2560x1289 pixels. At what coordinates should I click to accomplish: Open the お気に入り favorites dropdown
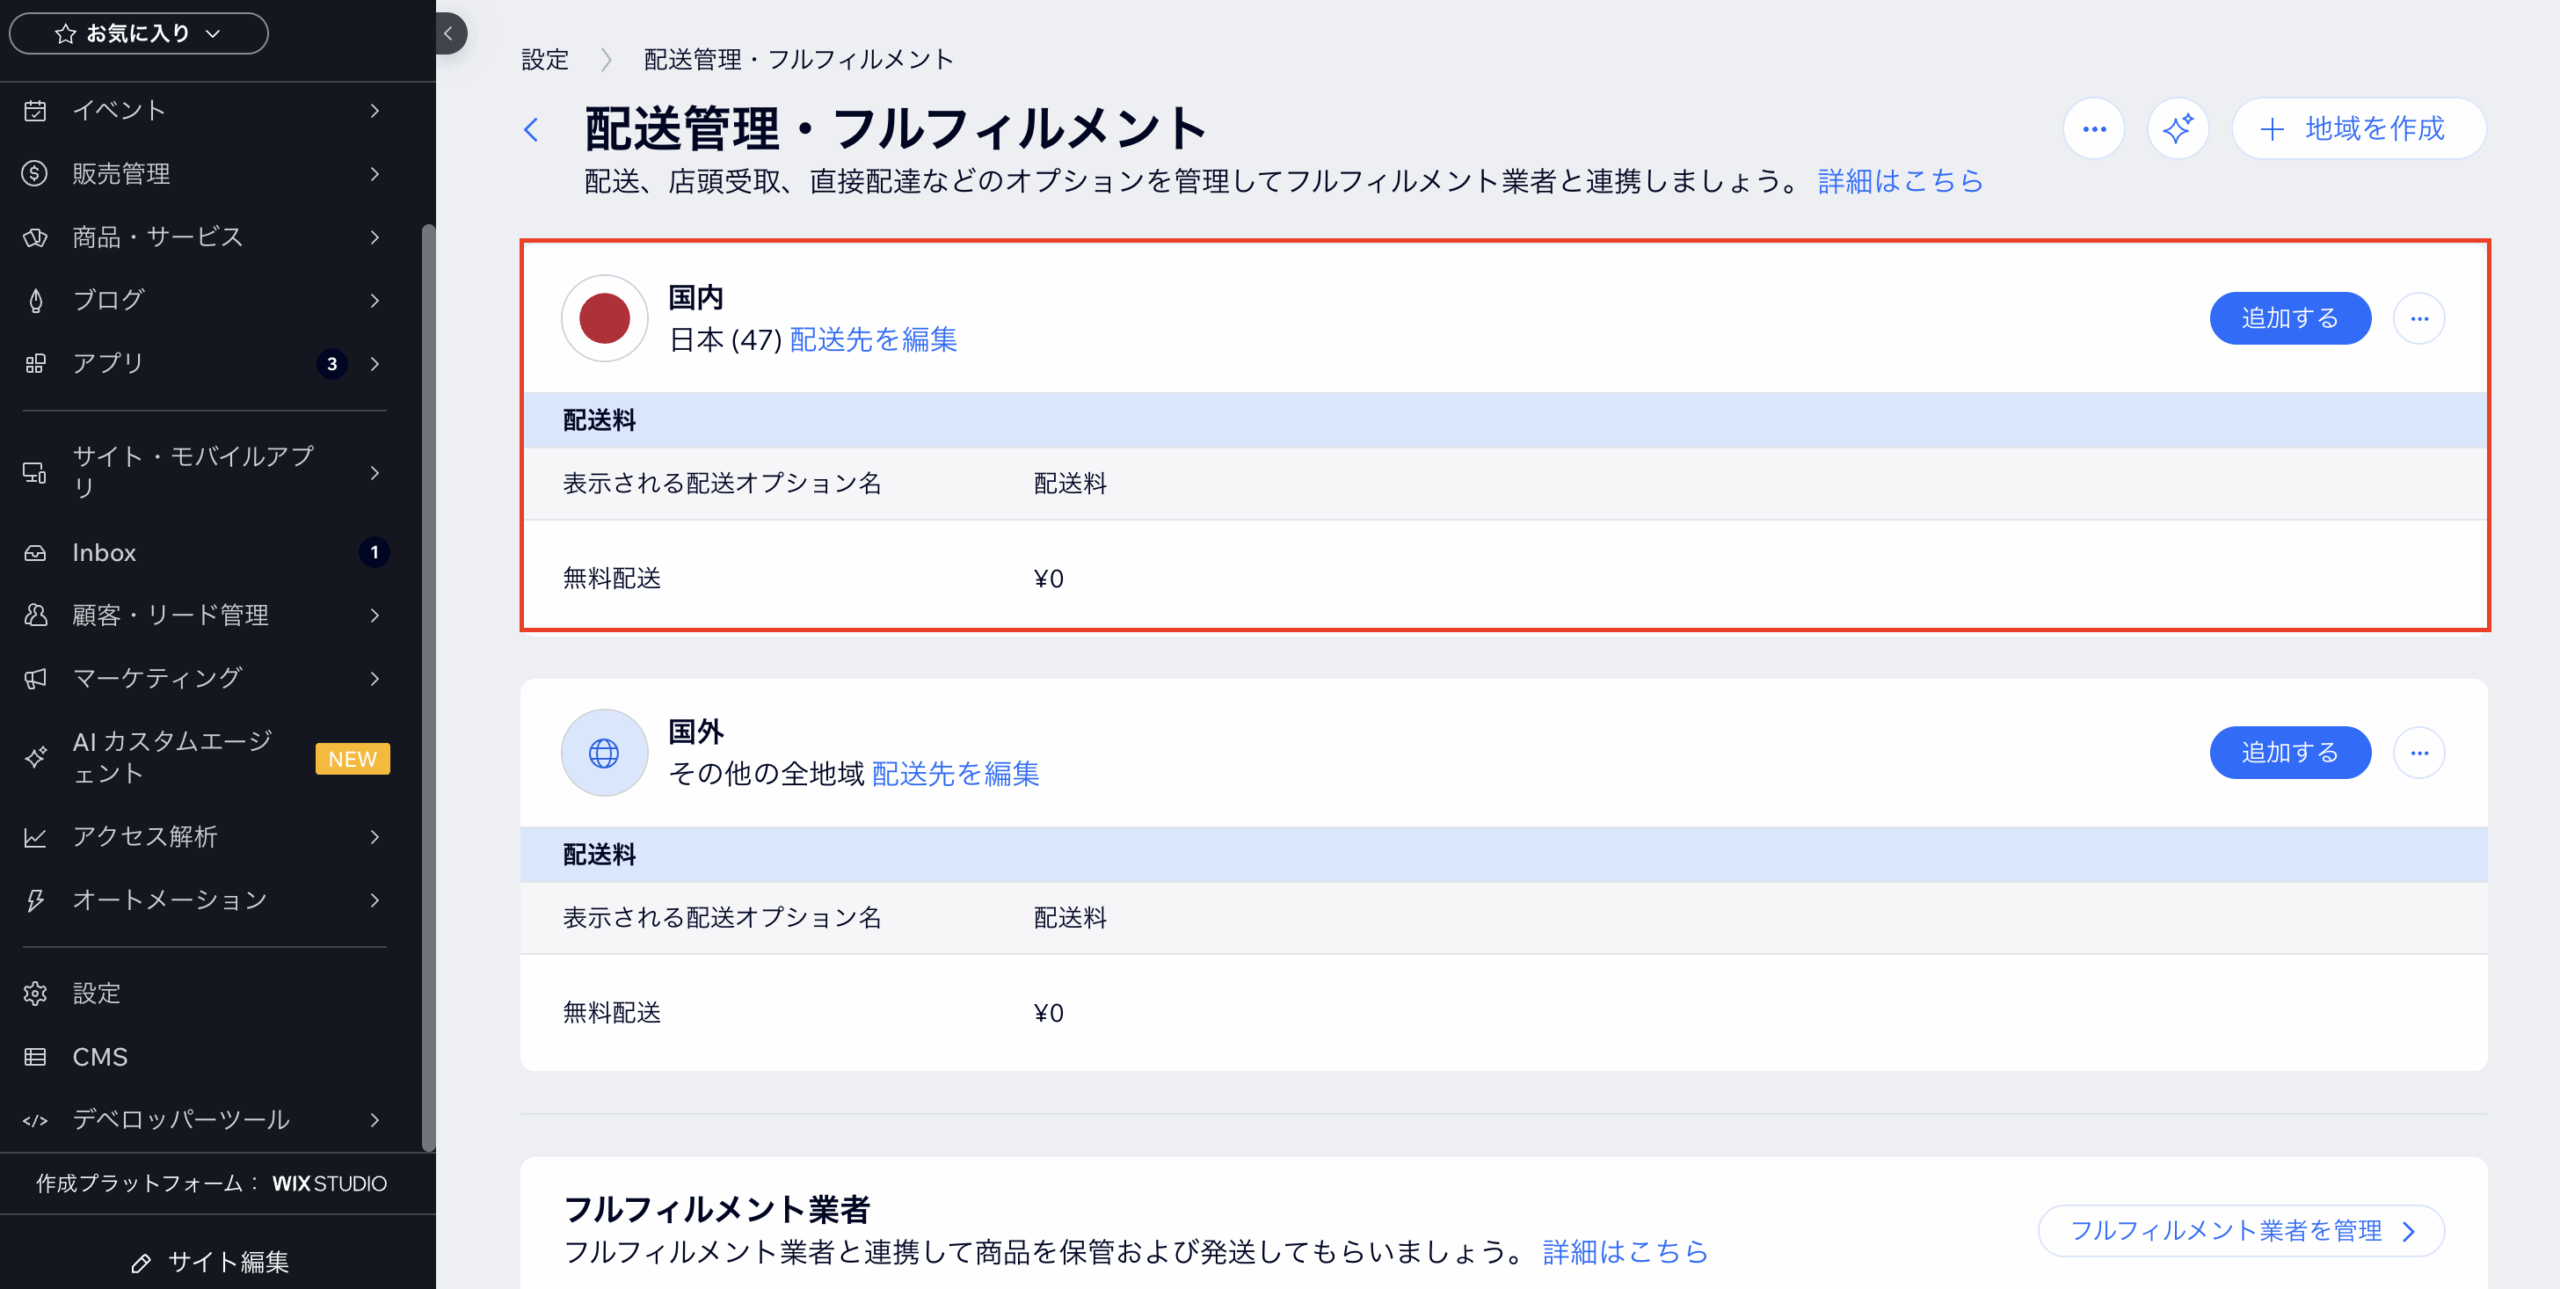[139, 34]
